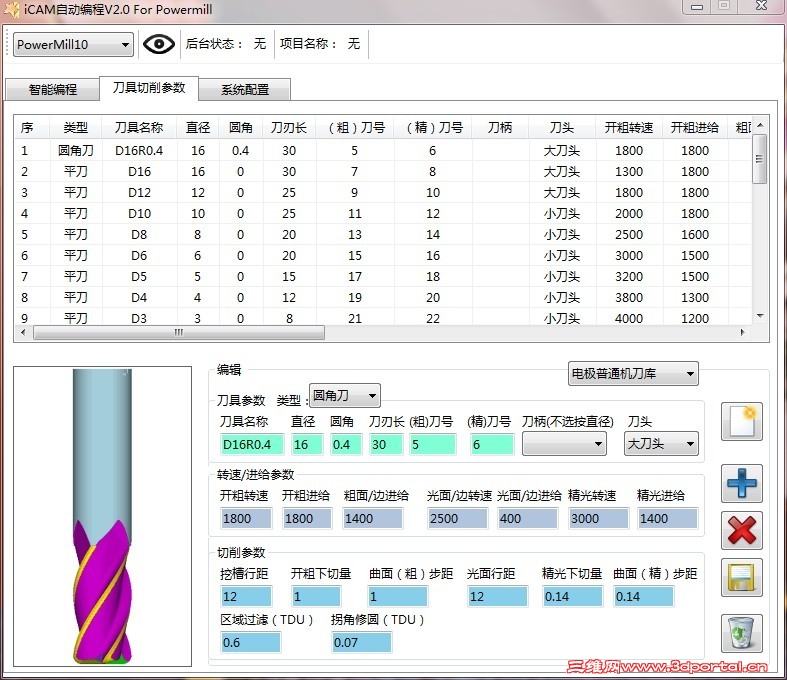Viewport: 787px width, 680px height.
Task: Click the 光面/边进给 field showing 400
Action: [x=527, y=518]
